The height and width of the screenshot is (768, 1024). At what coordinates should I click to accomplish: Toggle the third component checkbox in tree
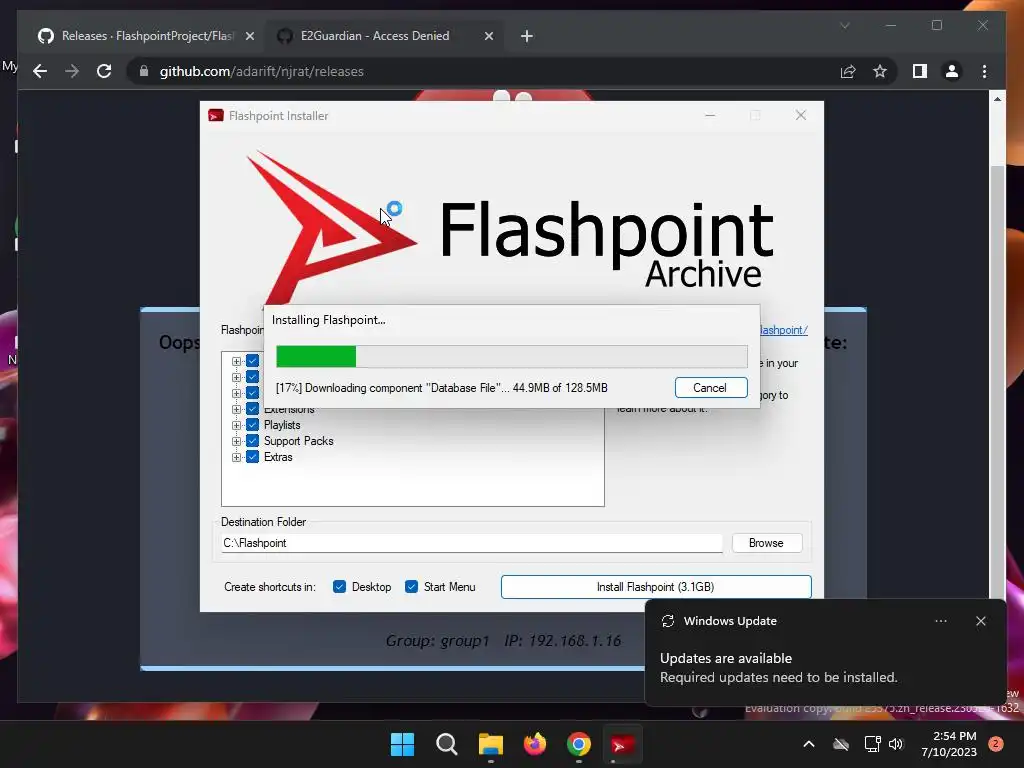(253, 393)
